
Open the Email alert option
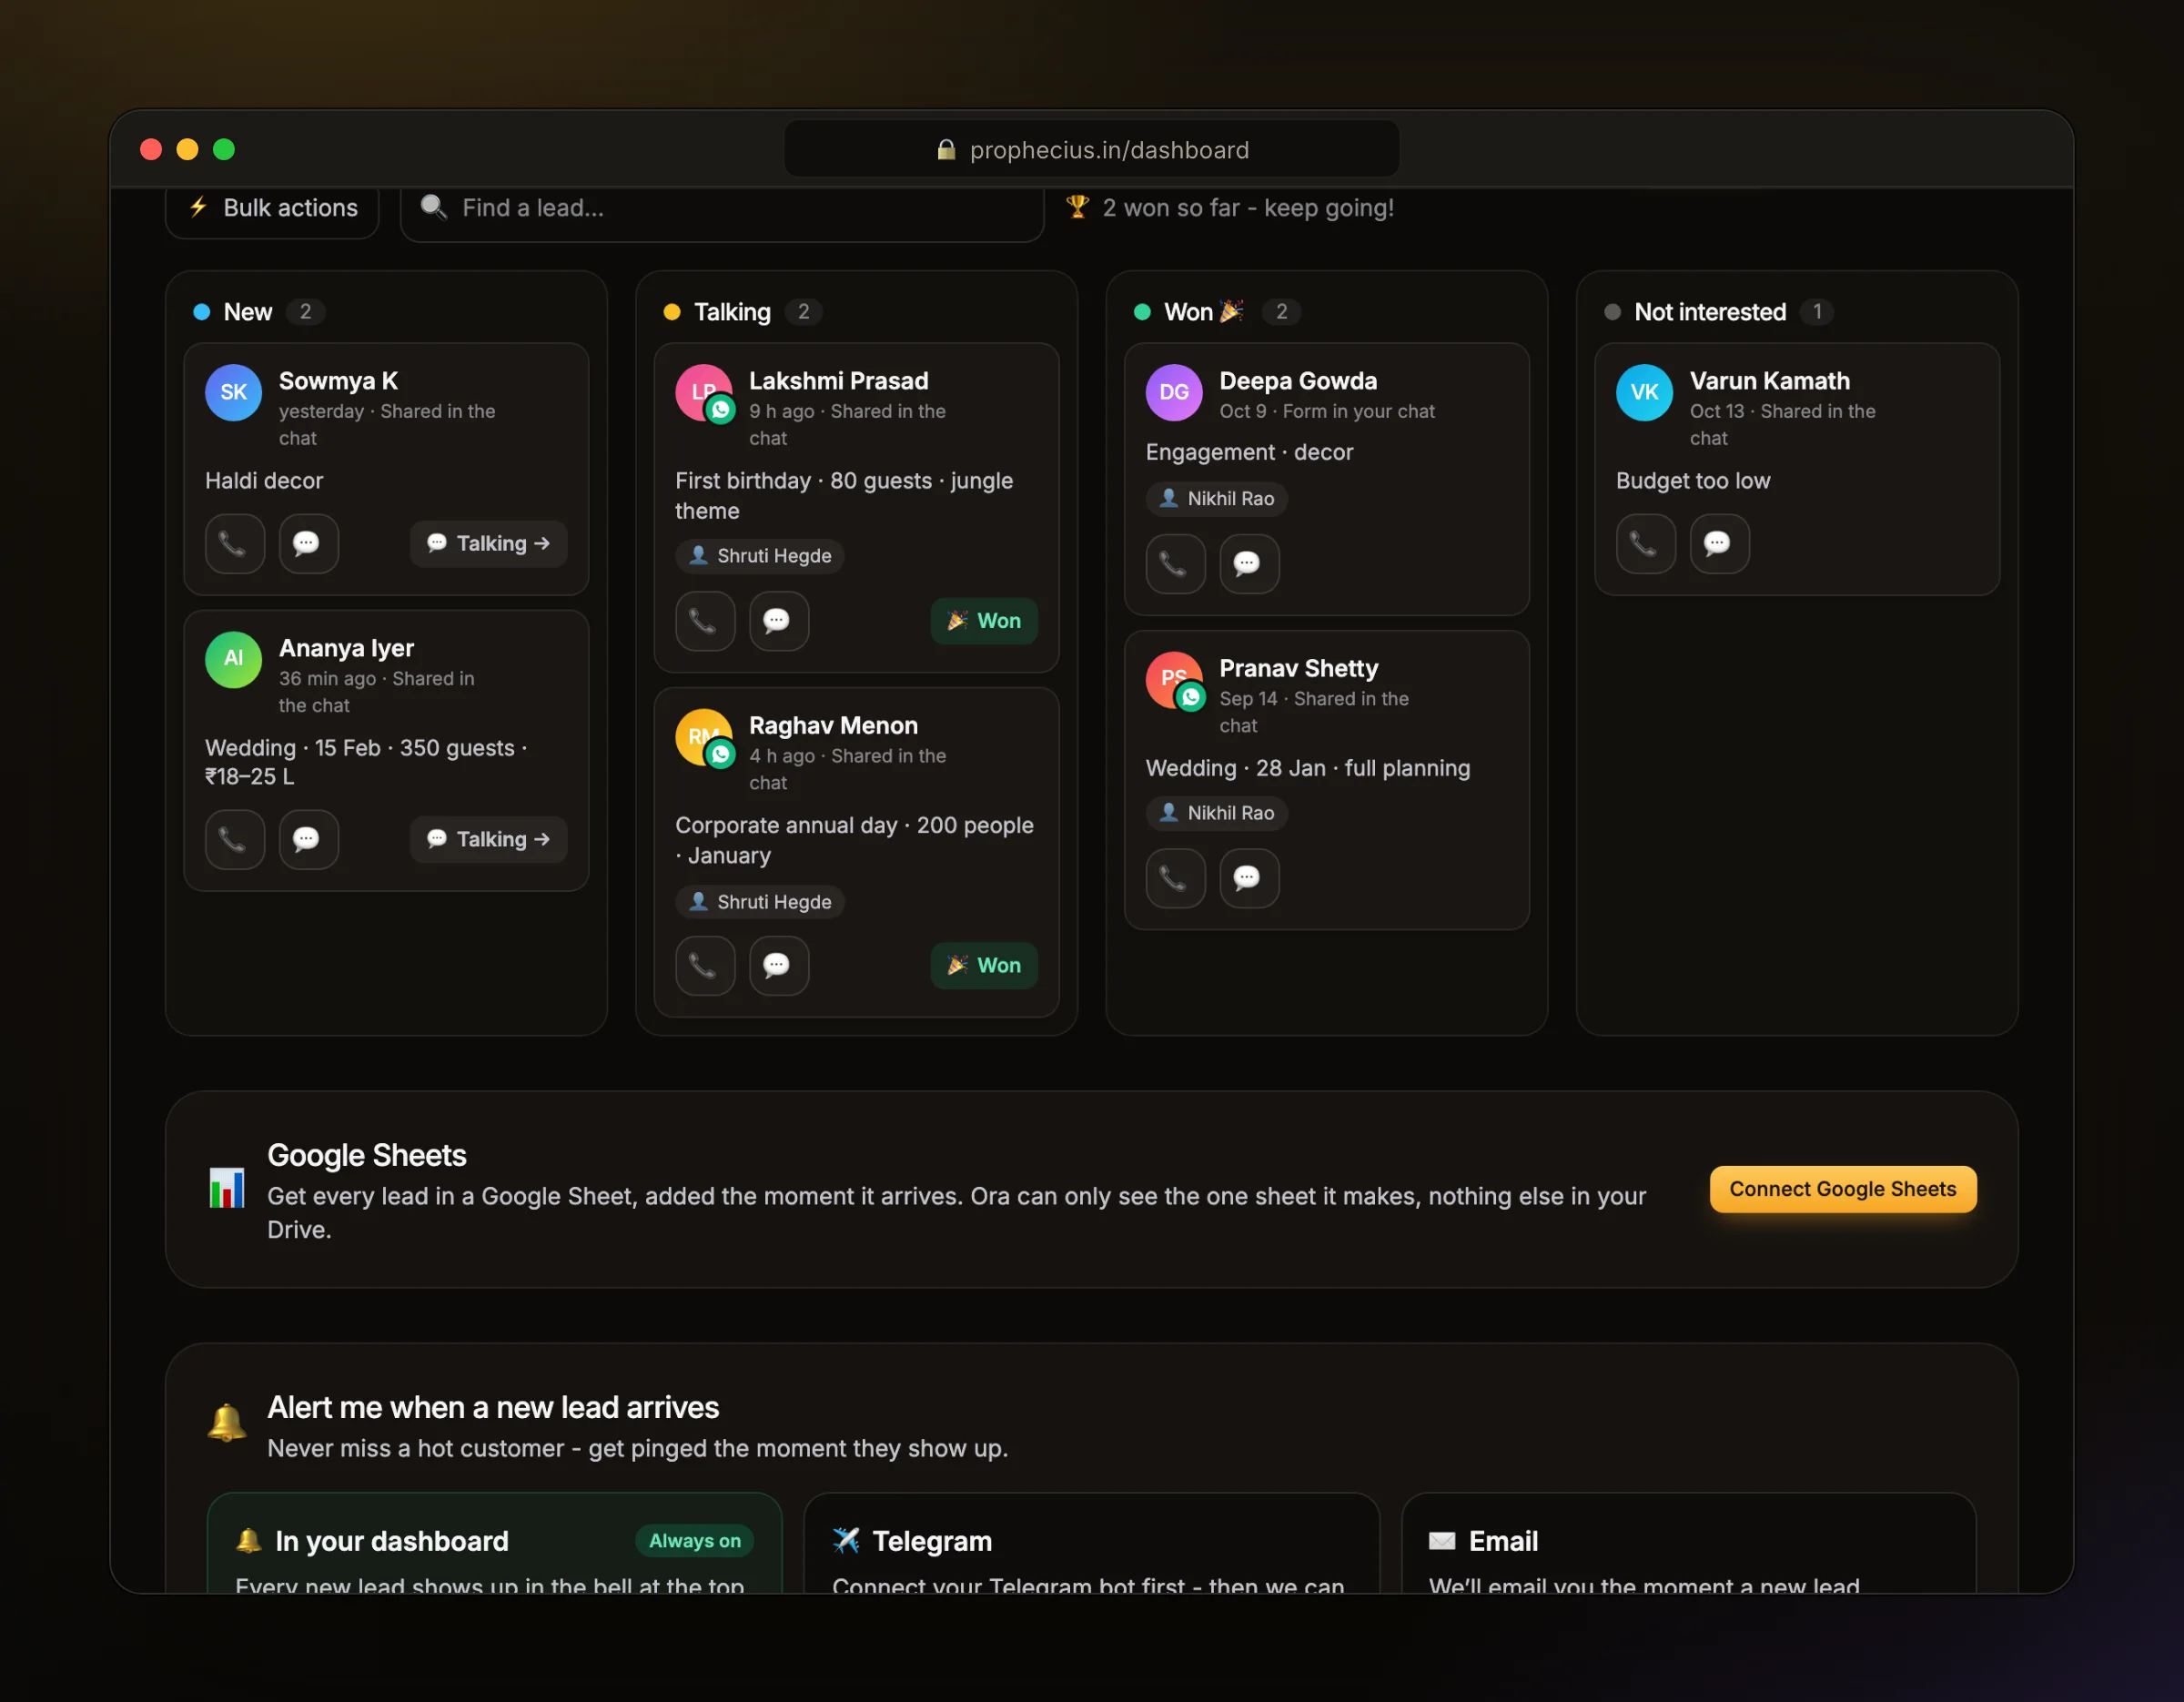pyautogui.click(x=1688, y=1543)
